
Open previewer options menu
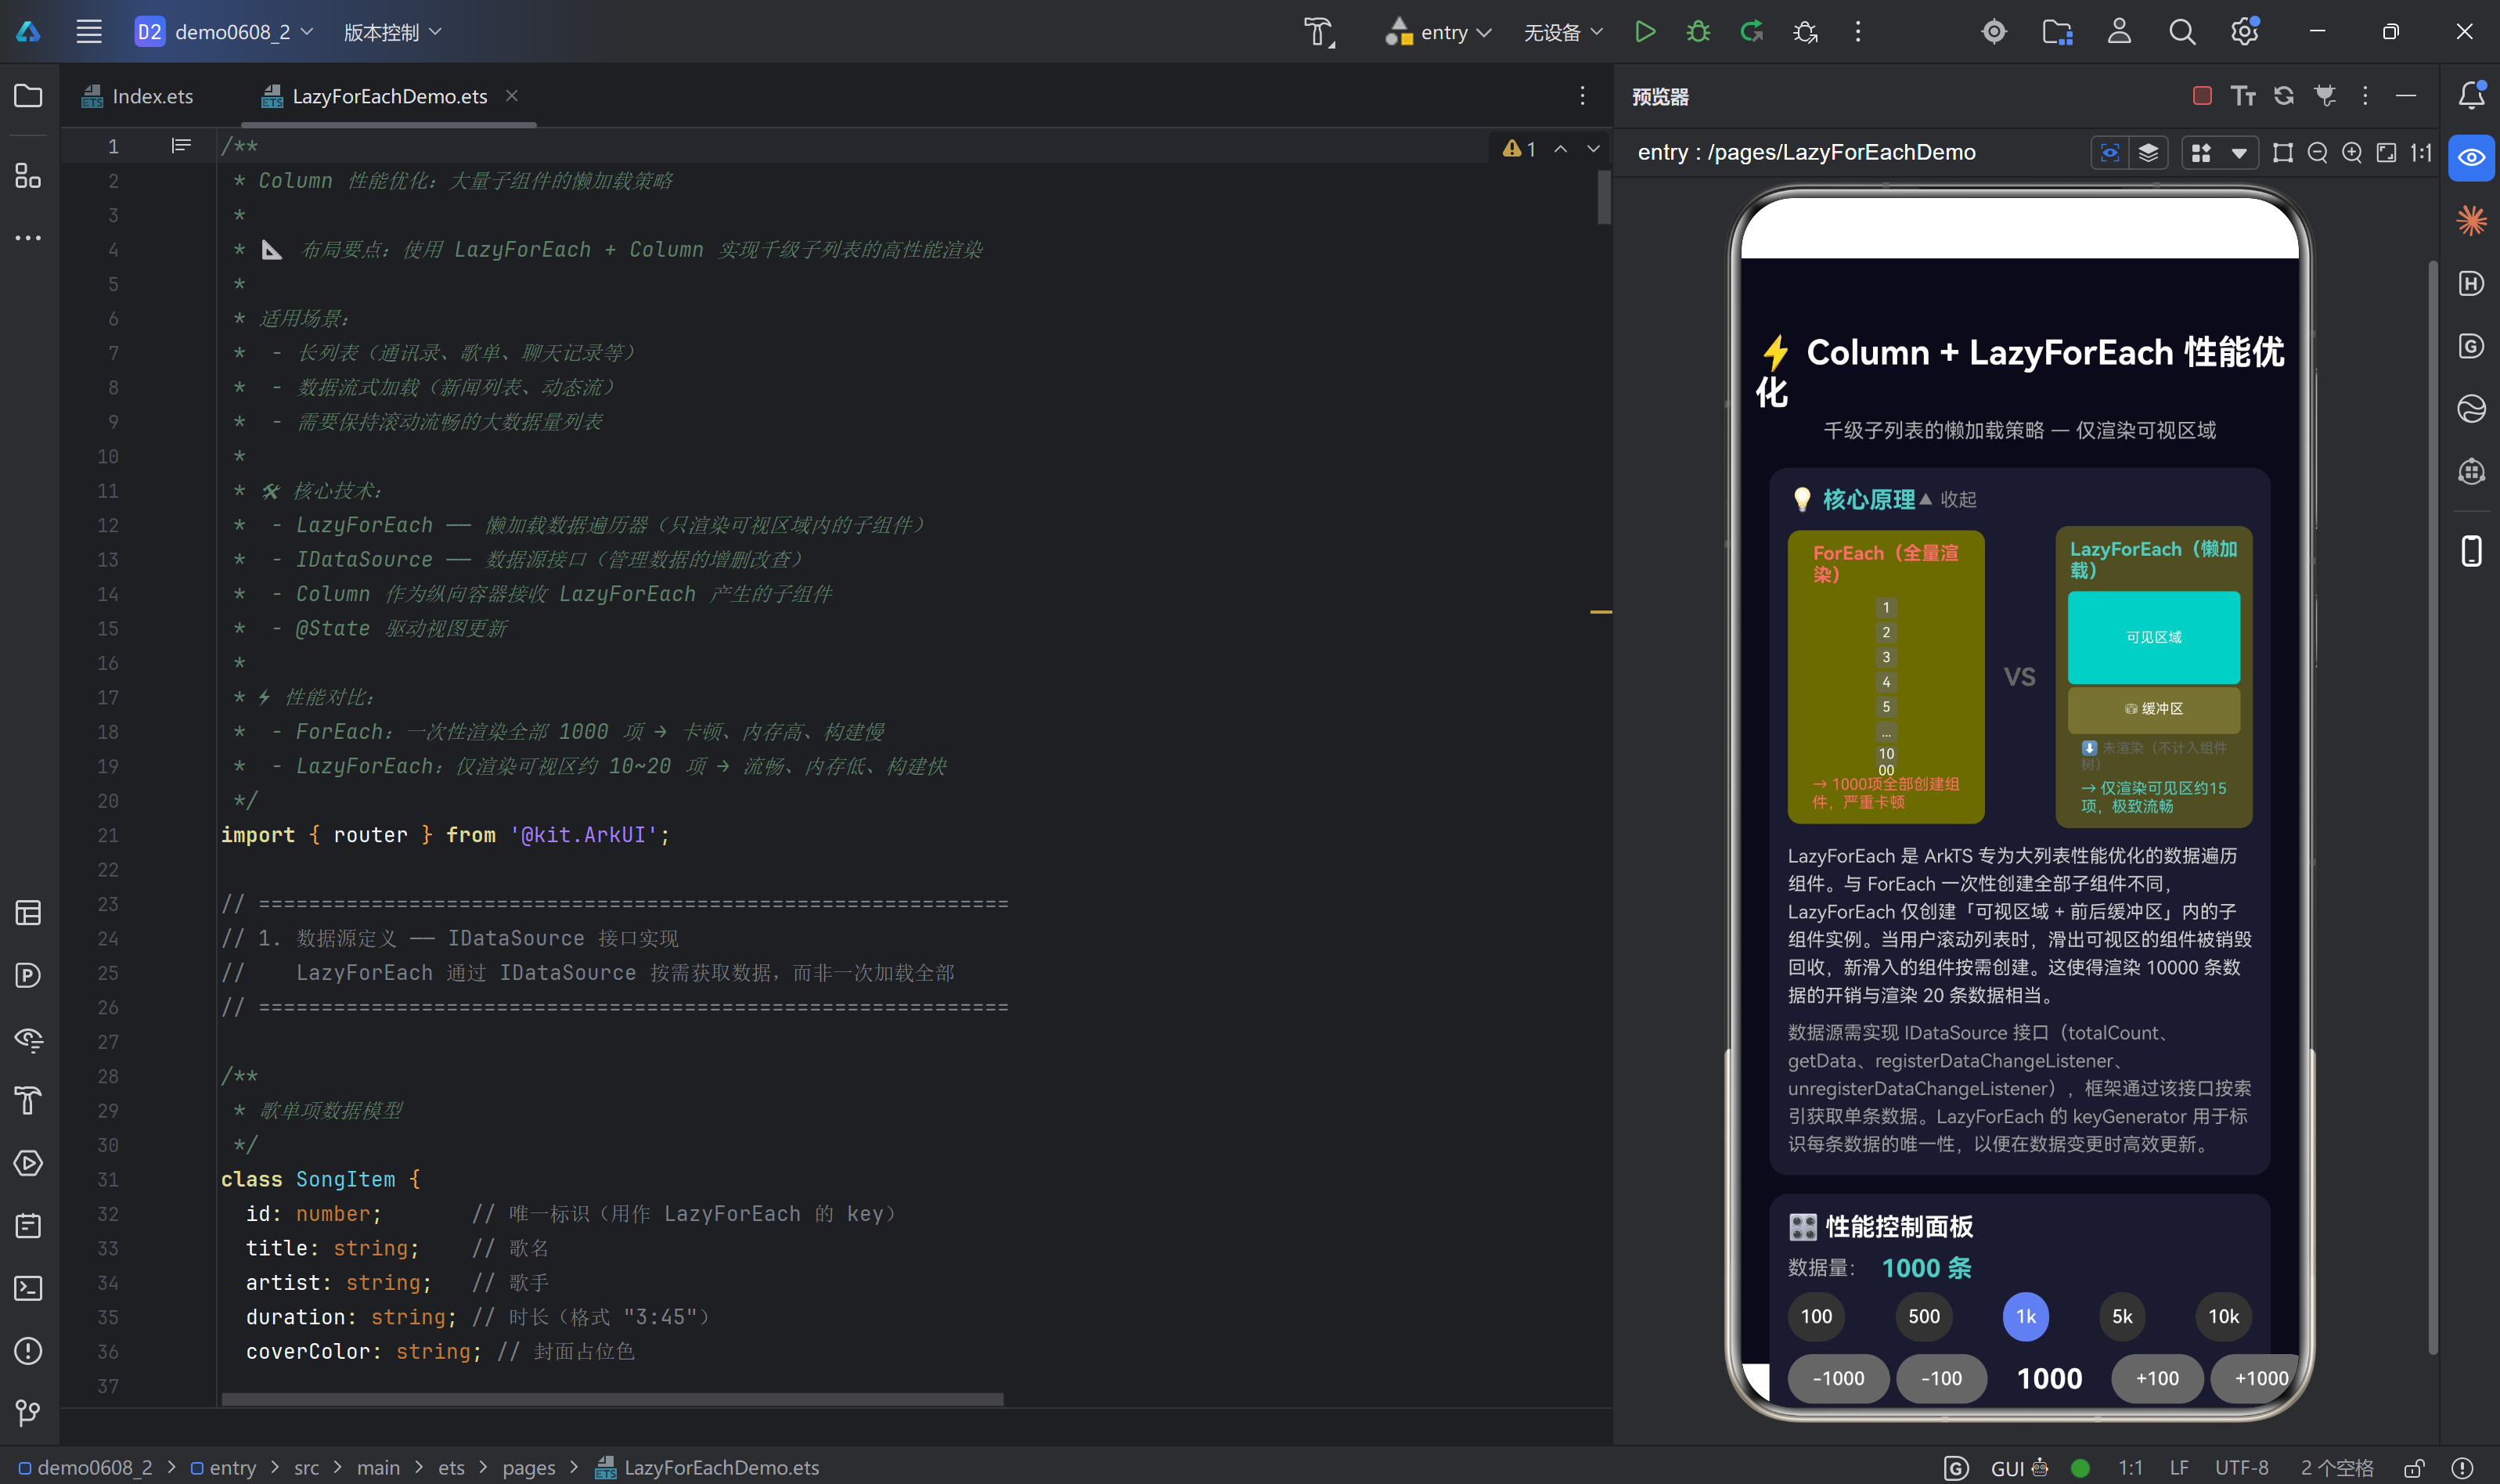(2365, 96)
